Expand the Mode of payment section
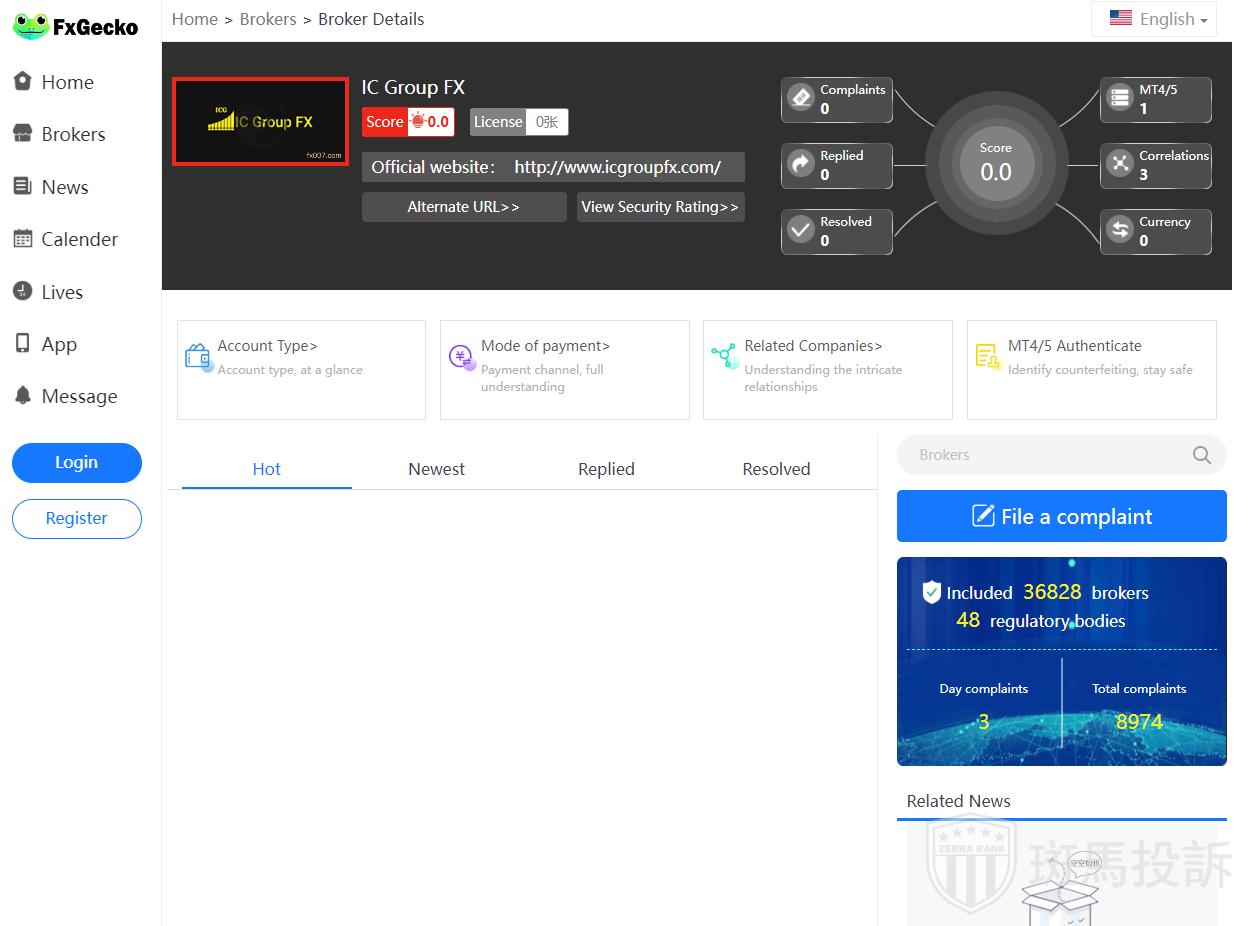This screenshot has width=1251, height=926. click(x=545, y=346)
